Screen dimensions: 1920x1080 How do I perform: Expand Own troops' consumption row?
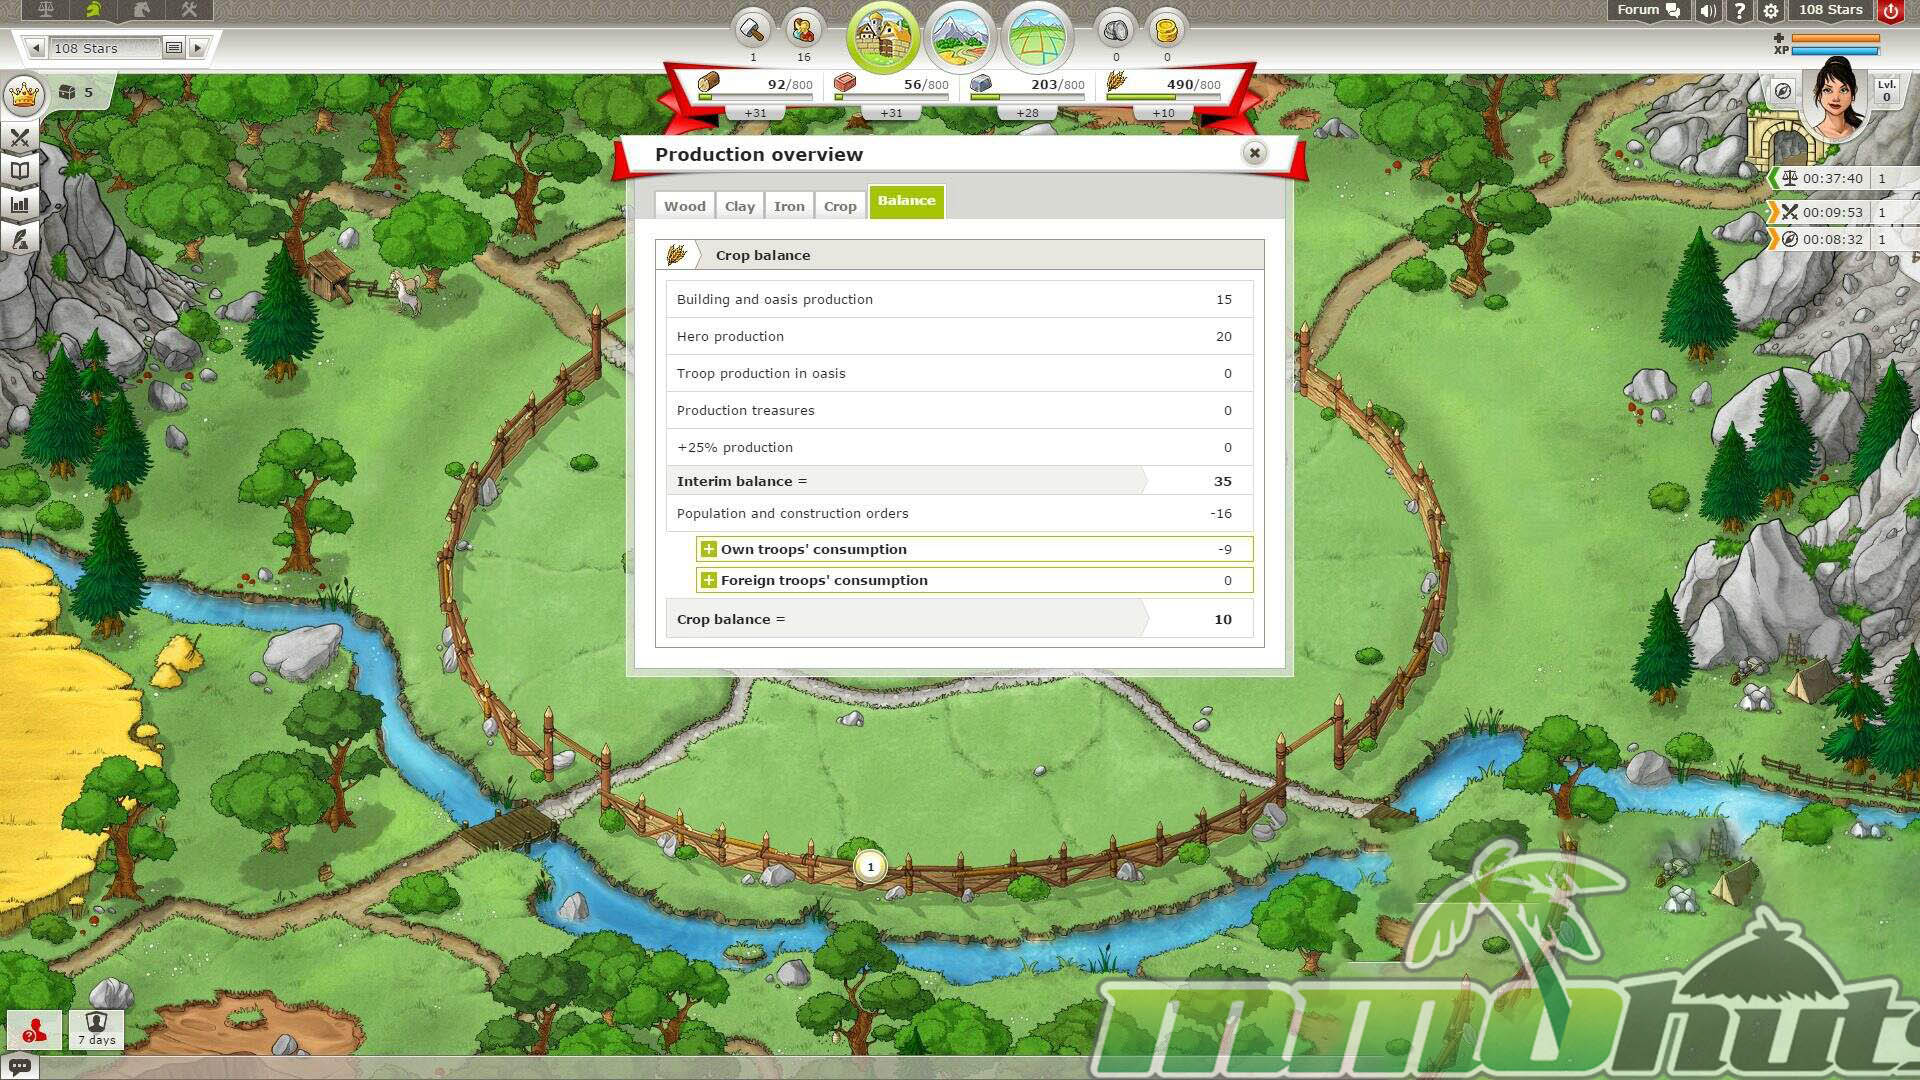(709, 549)
